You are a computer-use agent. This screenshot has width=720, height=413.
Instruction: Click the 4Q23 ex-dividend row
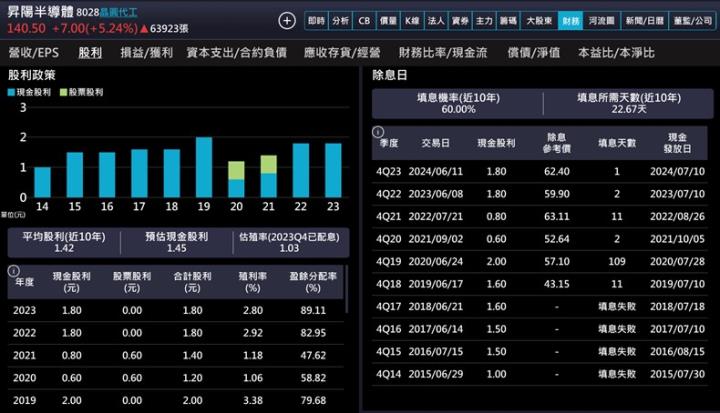click(x=540, y=172)
